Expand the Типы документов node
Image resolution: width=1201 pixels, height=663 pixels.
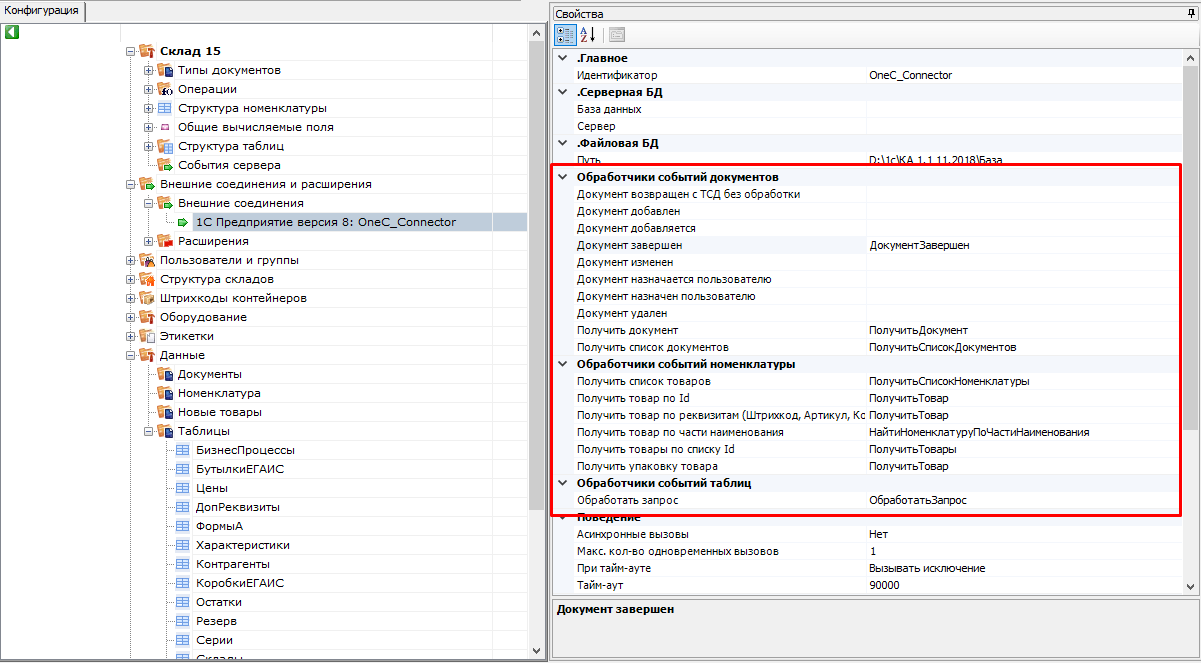click(x=149, y=70)
